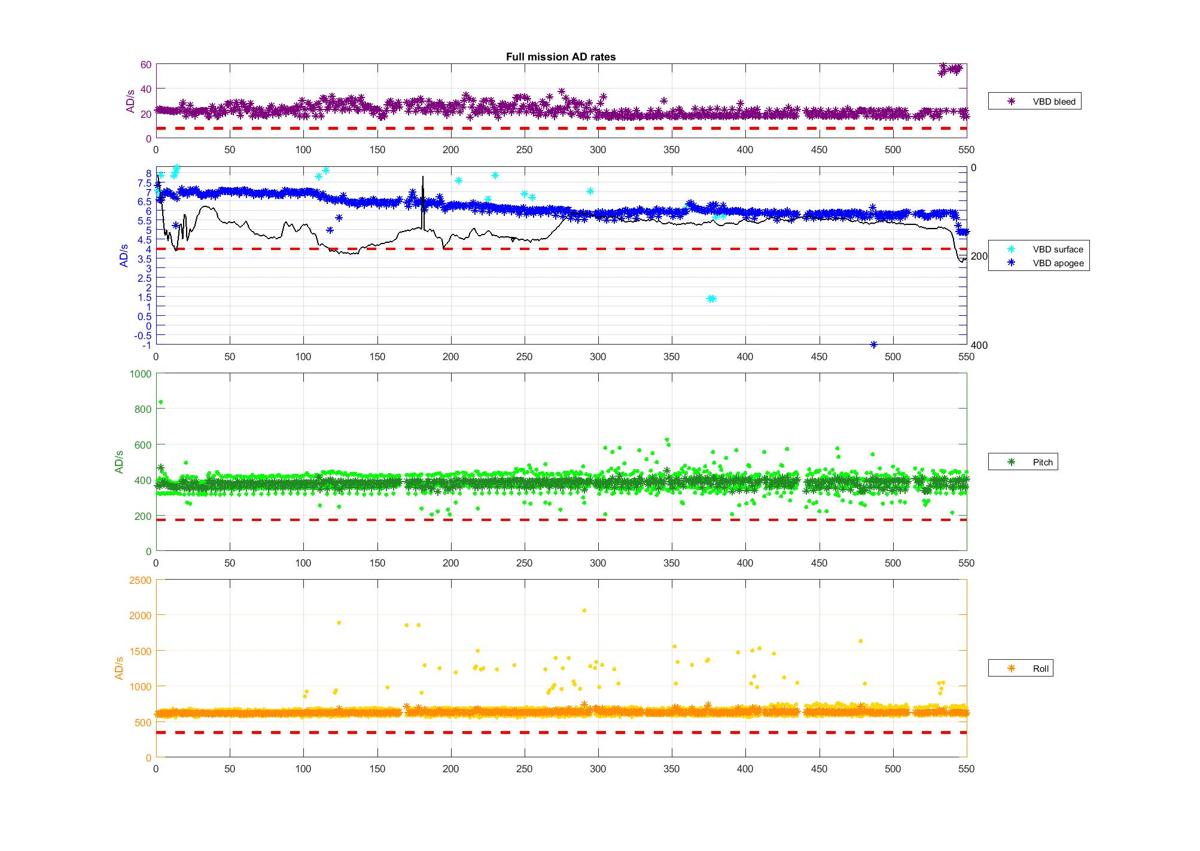Click the highest yellow Roll outlier above 2000
The height and width of the screenshot is (851, 1200).
[x=584, y=610]
